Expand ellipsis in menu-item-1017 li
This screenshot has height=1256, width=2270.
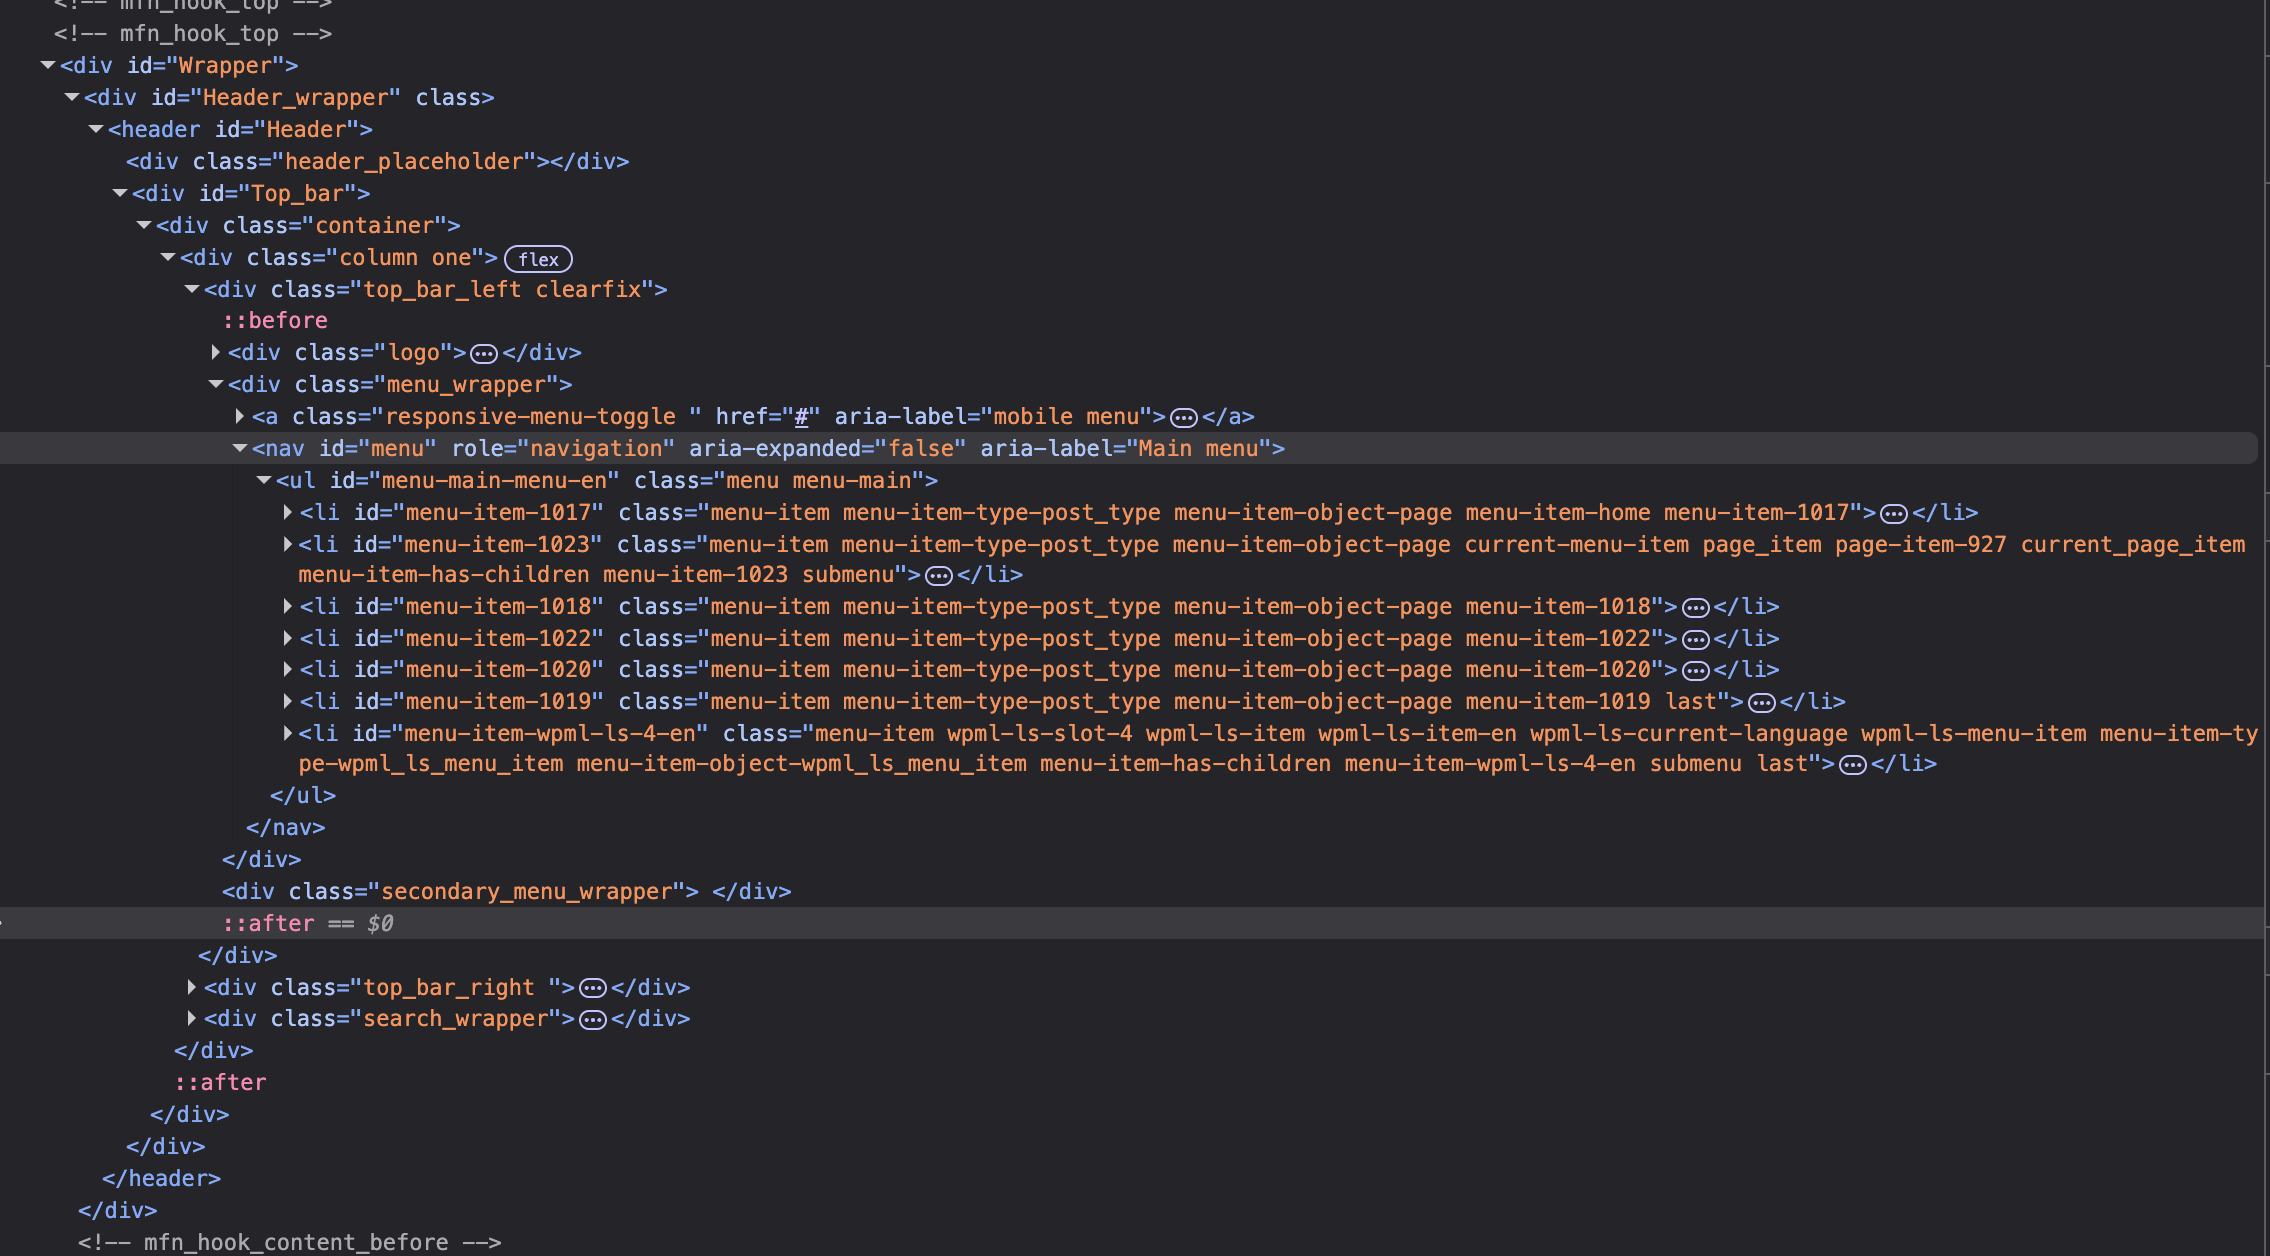[1894, 514]
